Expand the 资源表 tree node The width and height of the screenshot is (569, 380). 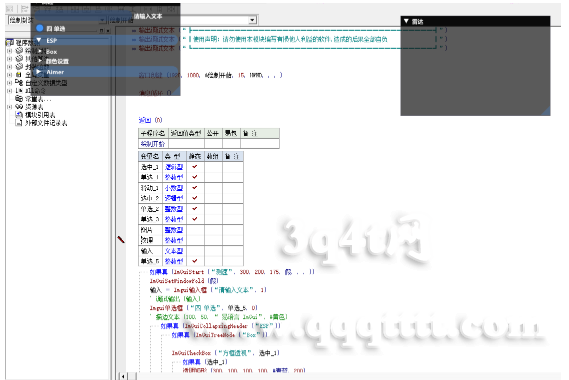(x=9, y=107)
